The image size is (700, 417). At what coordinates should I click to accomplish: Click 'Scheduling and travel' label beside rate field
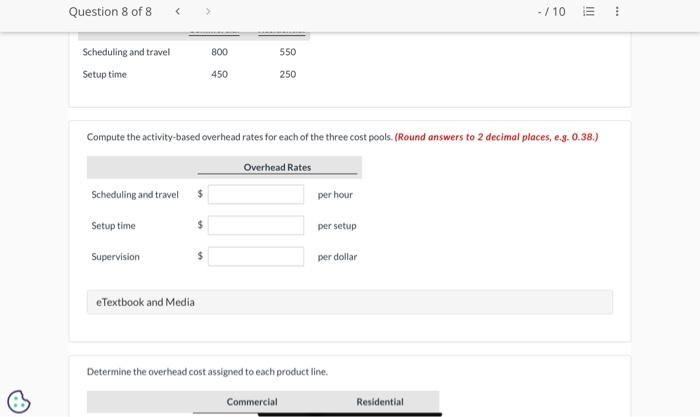135,195
